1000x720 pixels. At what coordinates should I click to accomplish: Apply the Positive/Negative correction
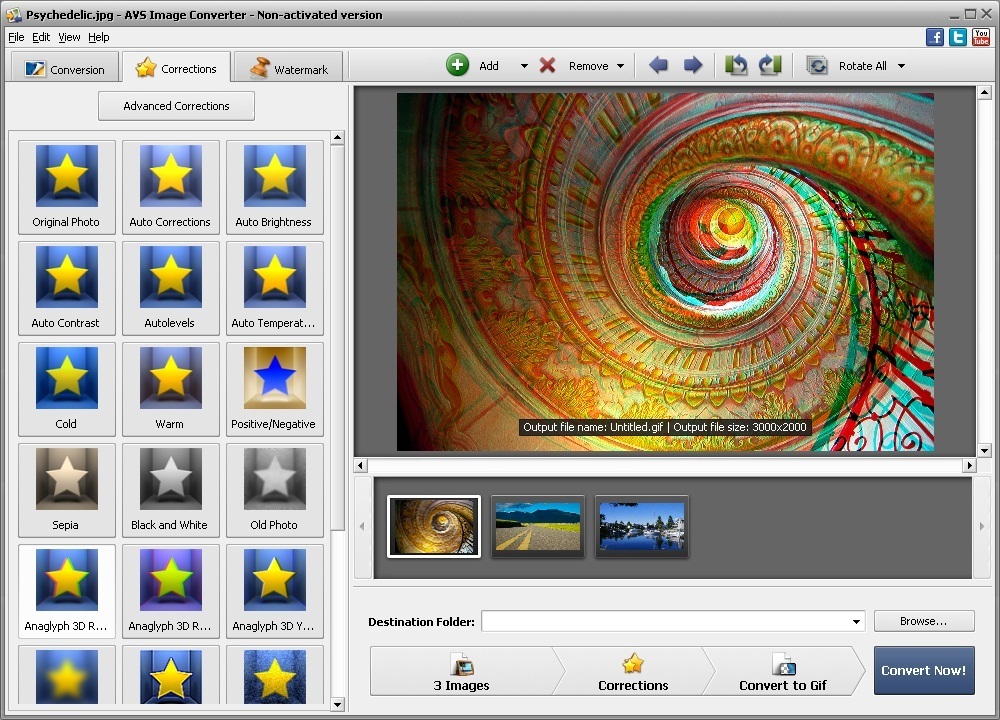[274, 388]
